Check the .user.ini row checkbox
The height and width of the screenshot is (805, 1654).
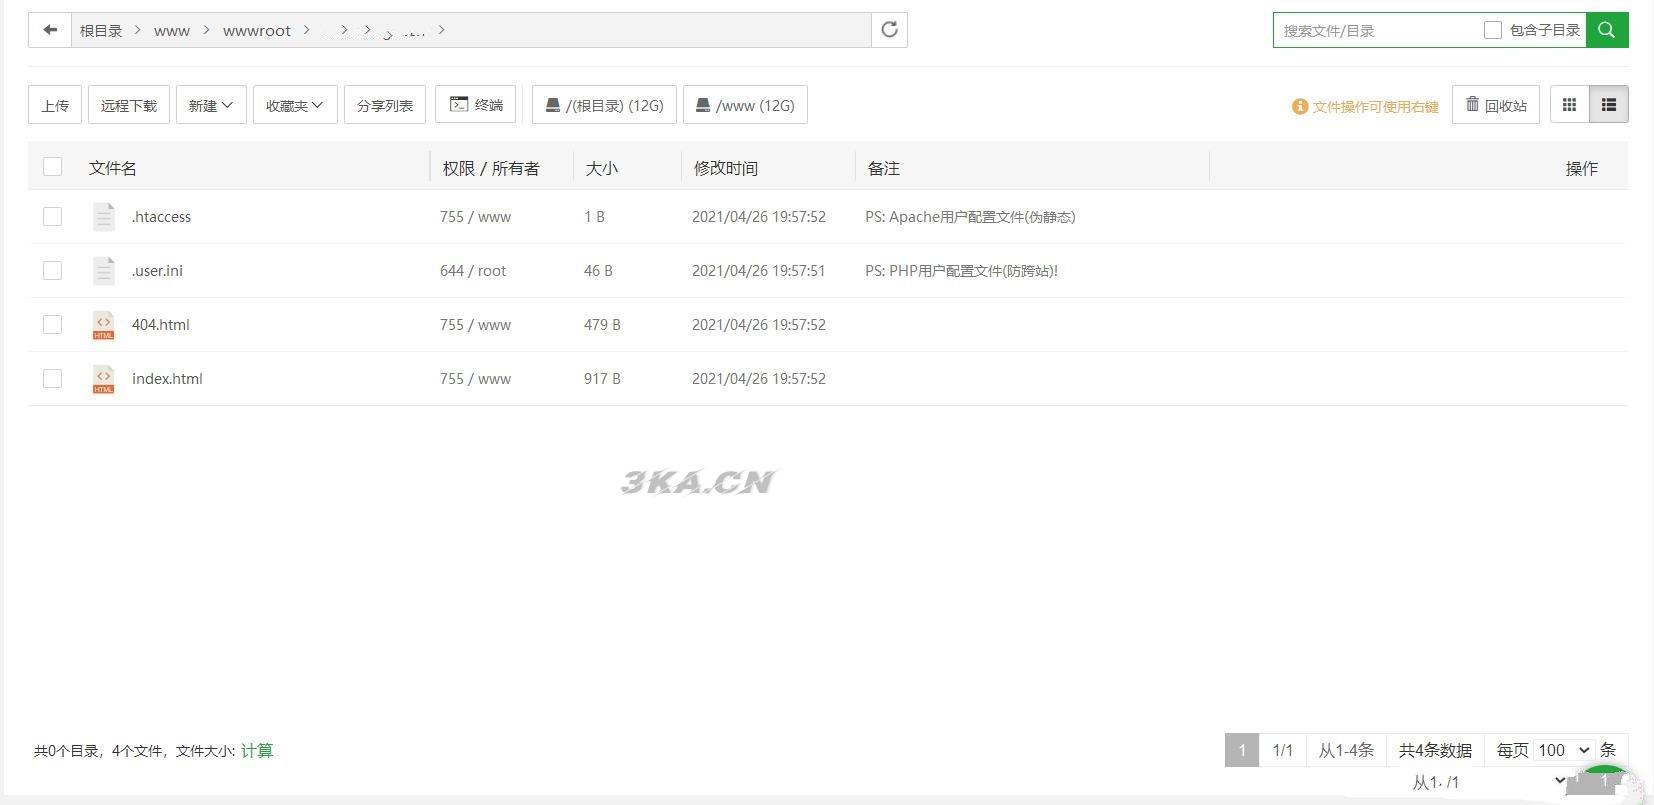click(53, 271)
